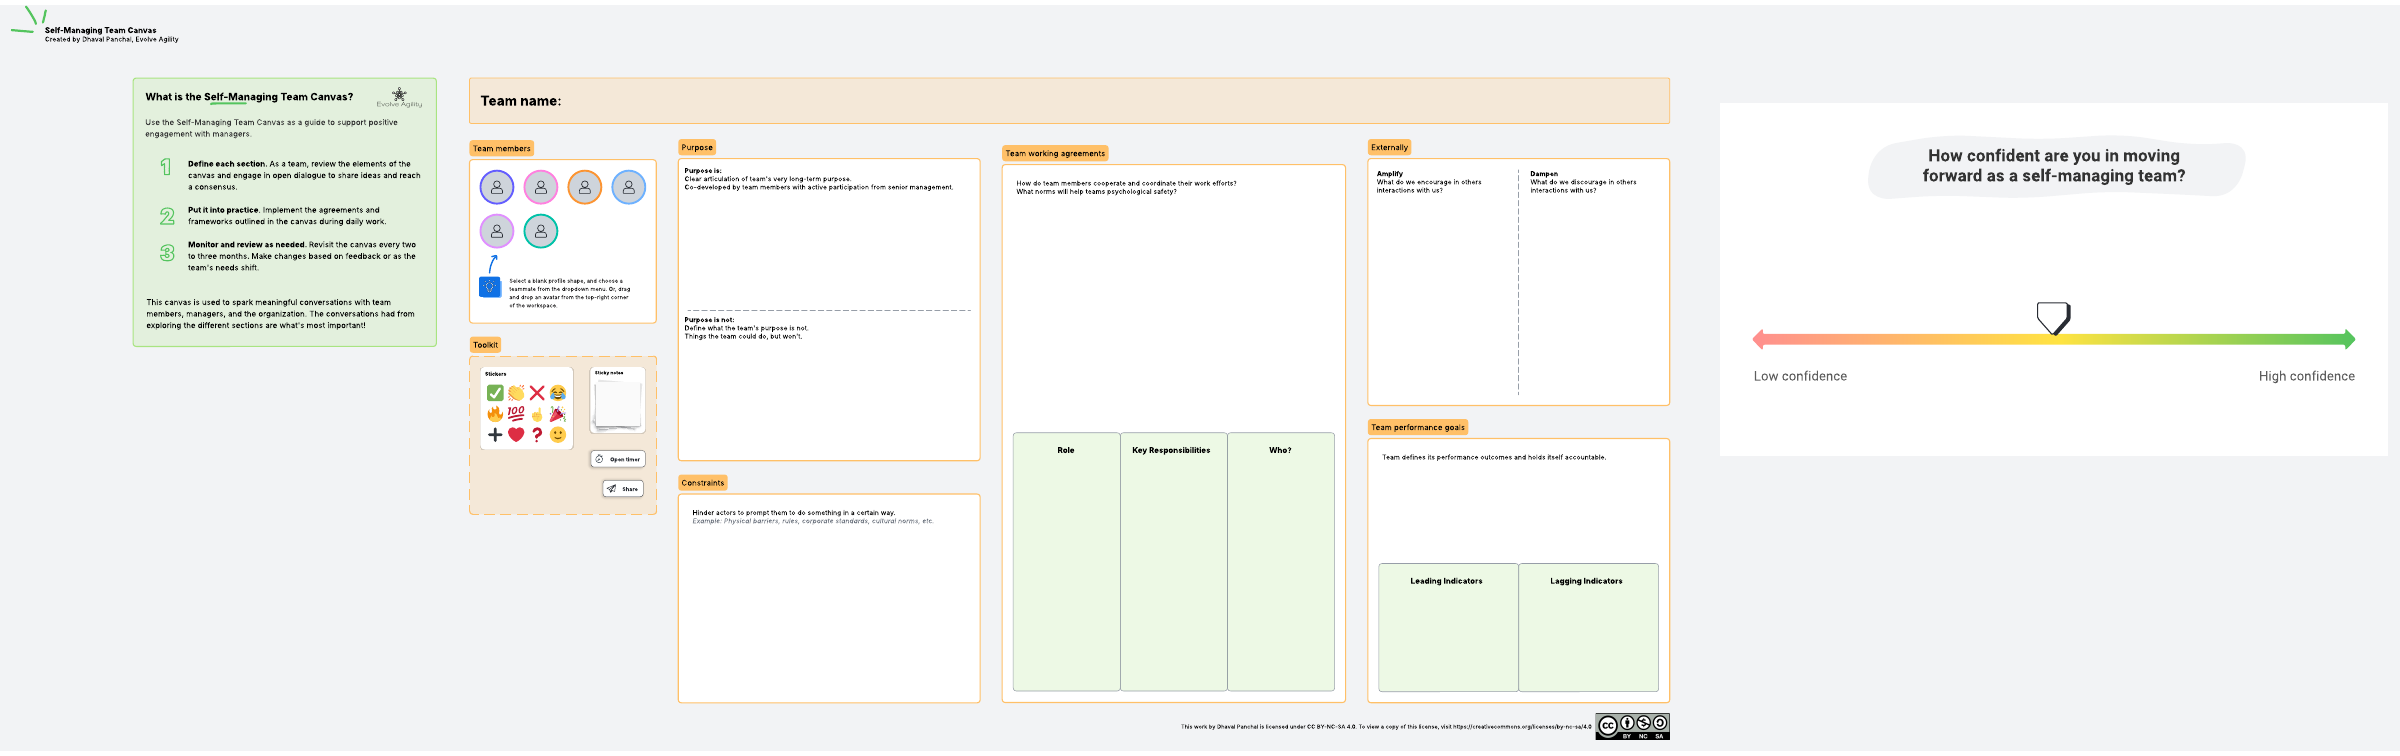Pick the red X sticker
Screen dimensions: 2400x756
click(537, 393)
